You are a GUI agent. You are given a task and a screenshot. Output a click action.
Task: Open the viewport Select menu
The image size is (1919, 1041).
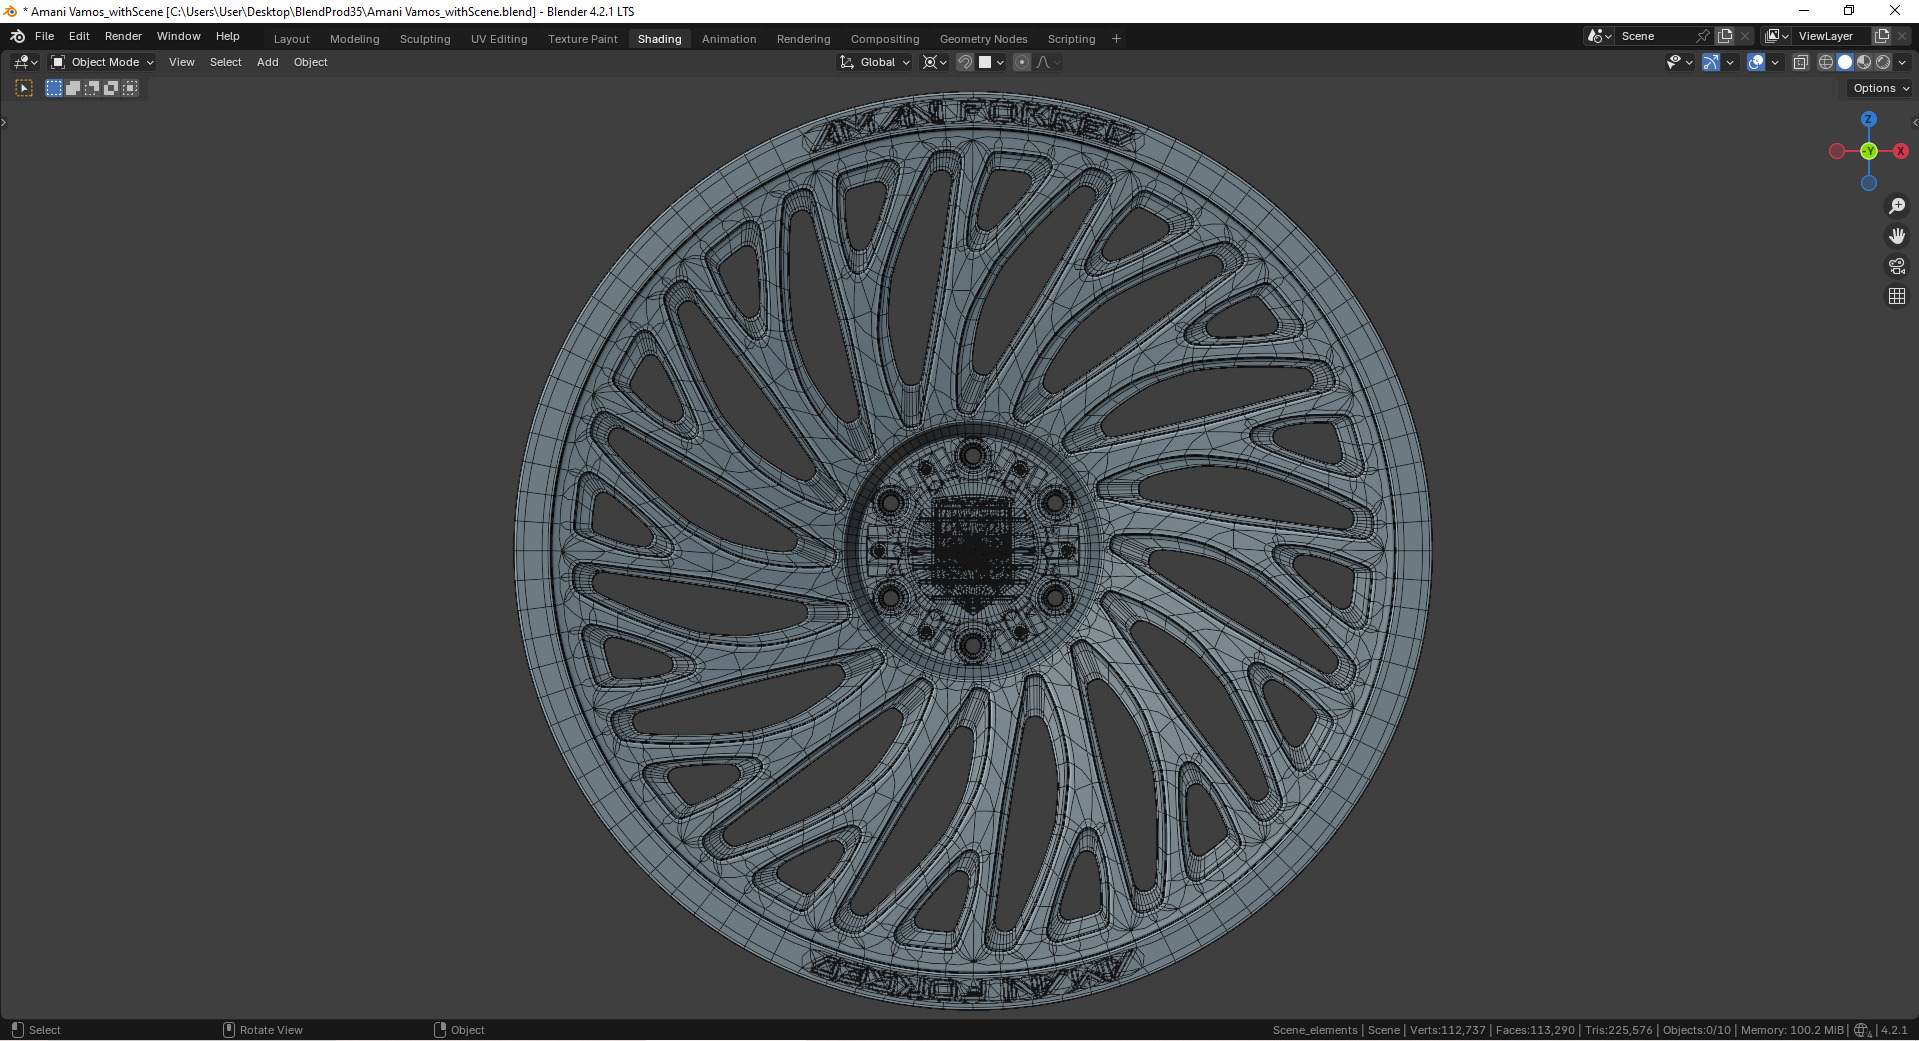click(x=226, y=62)
